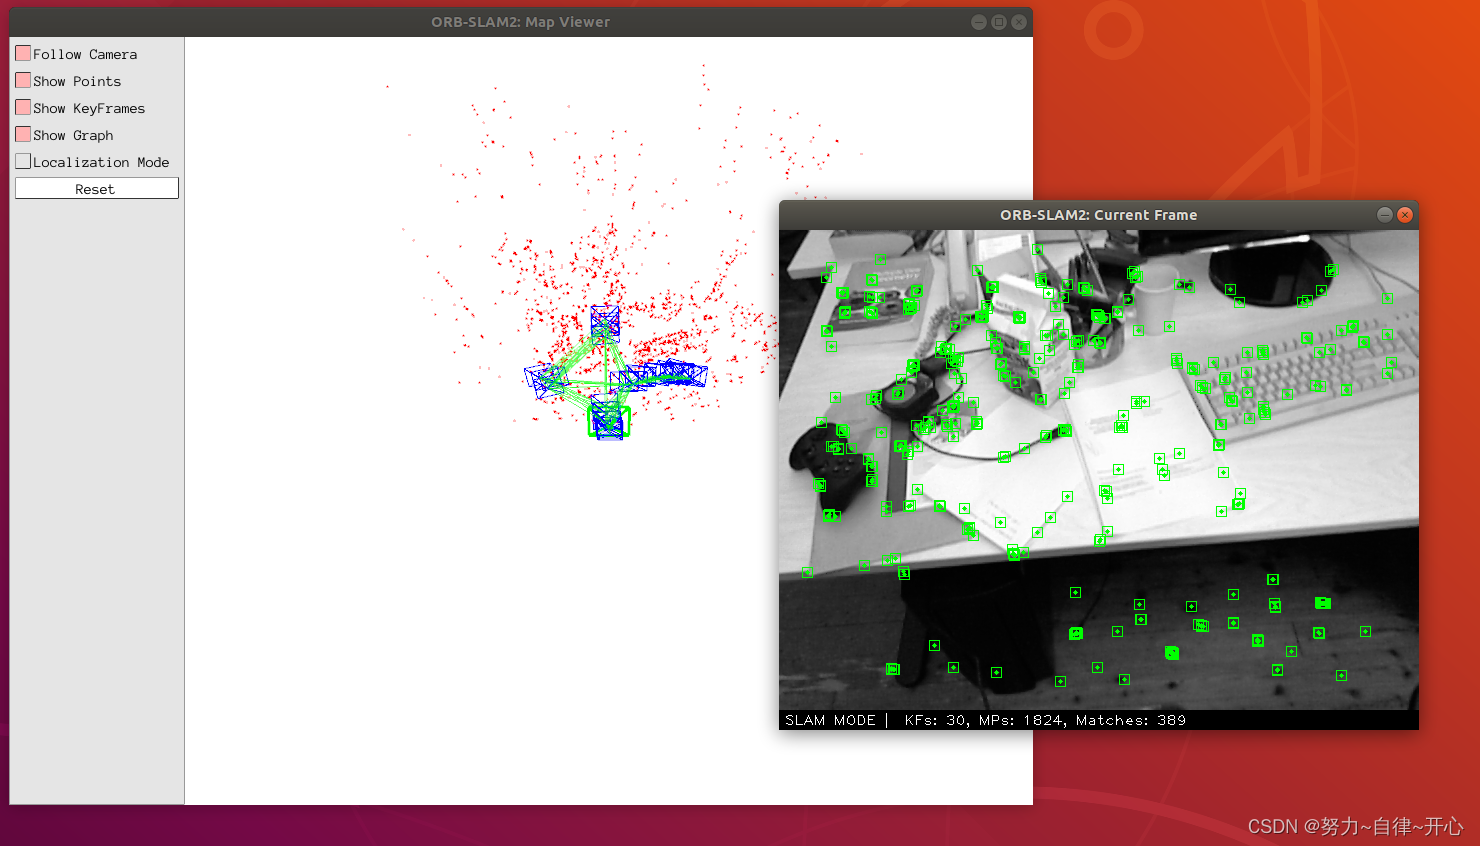Close the Current Frame window
Viewport: 1480px width, 846px height.
click(1405, 215)
